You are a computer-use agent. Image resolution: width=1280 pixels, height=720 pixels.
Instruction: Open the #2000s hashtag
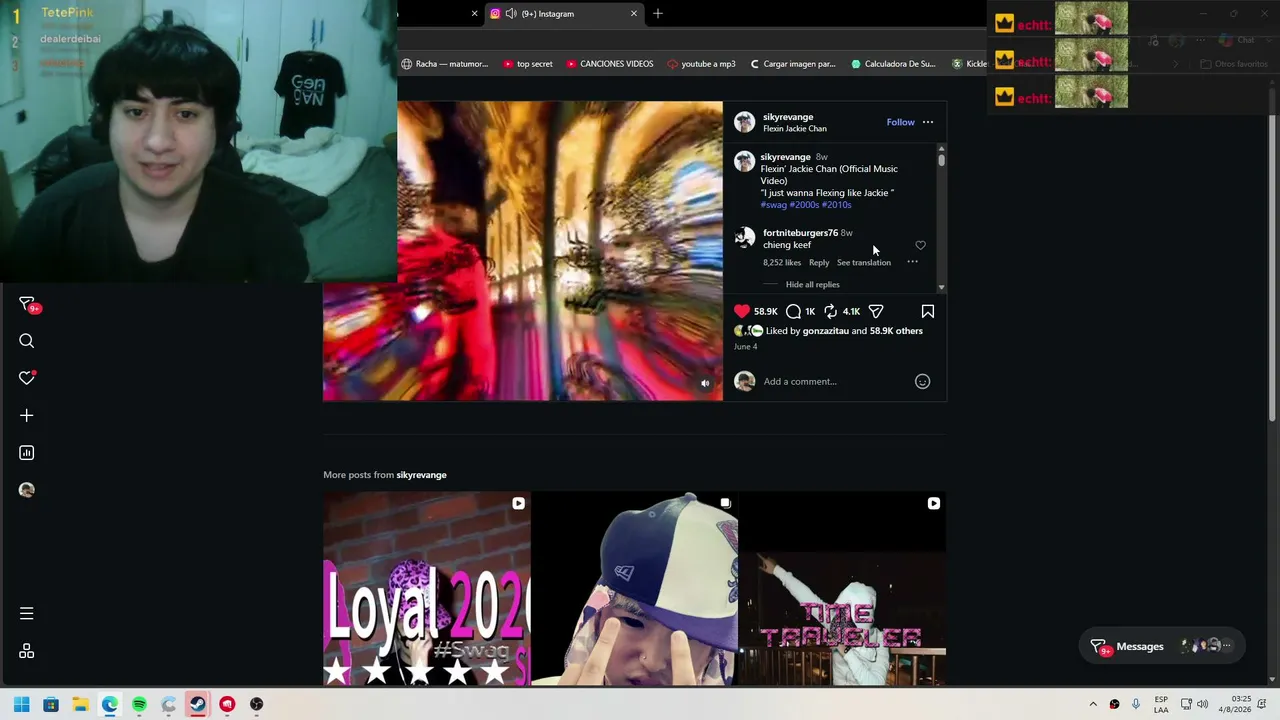click(x=804, y=204)
